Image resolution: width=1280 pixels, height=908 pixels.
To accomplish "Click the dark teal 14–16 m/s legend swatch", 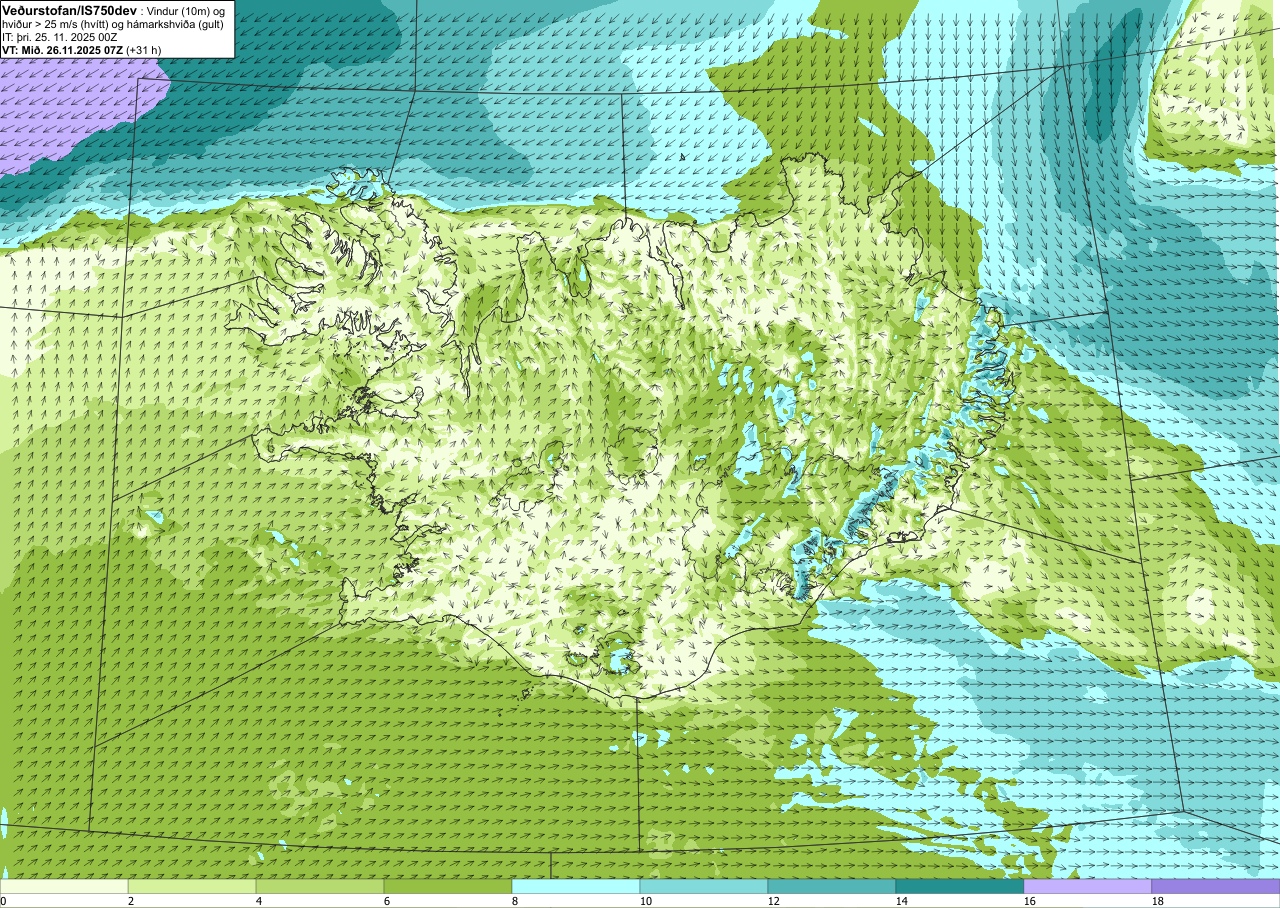I will 960,886.
